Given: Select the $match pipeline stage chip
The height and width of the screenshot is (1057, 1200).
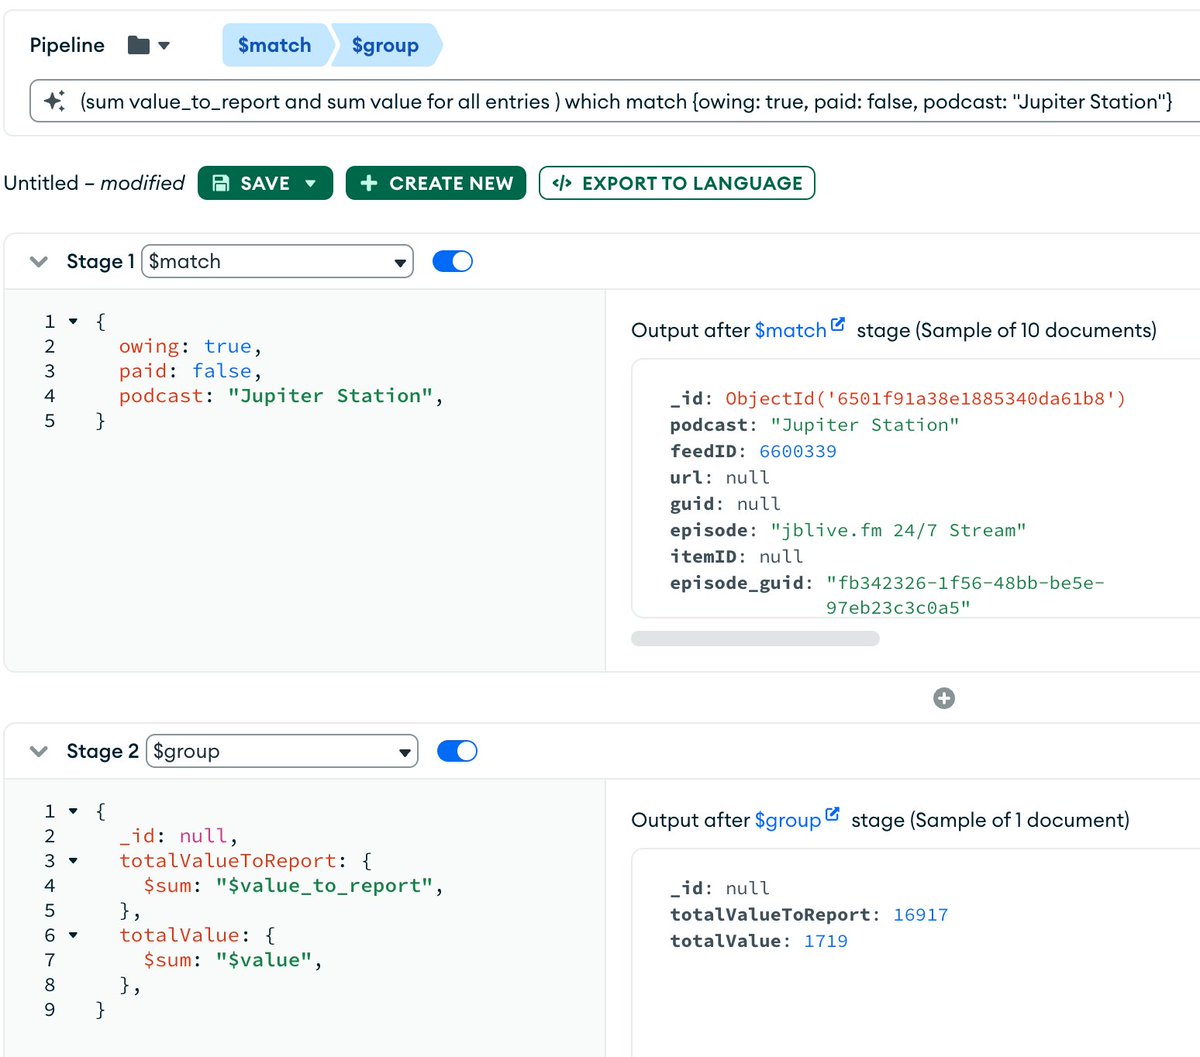Looking at the screenshot, I should [x=274, y=45].
